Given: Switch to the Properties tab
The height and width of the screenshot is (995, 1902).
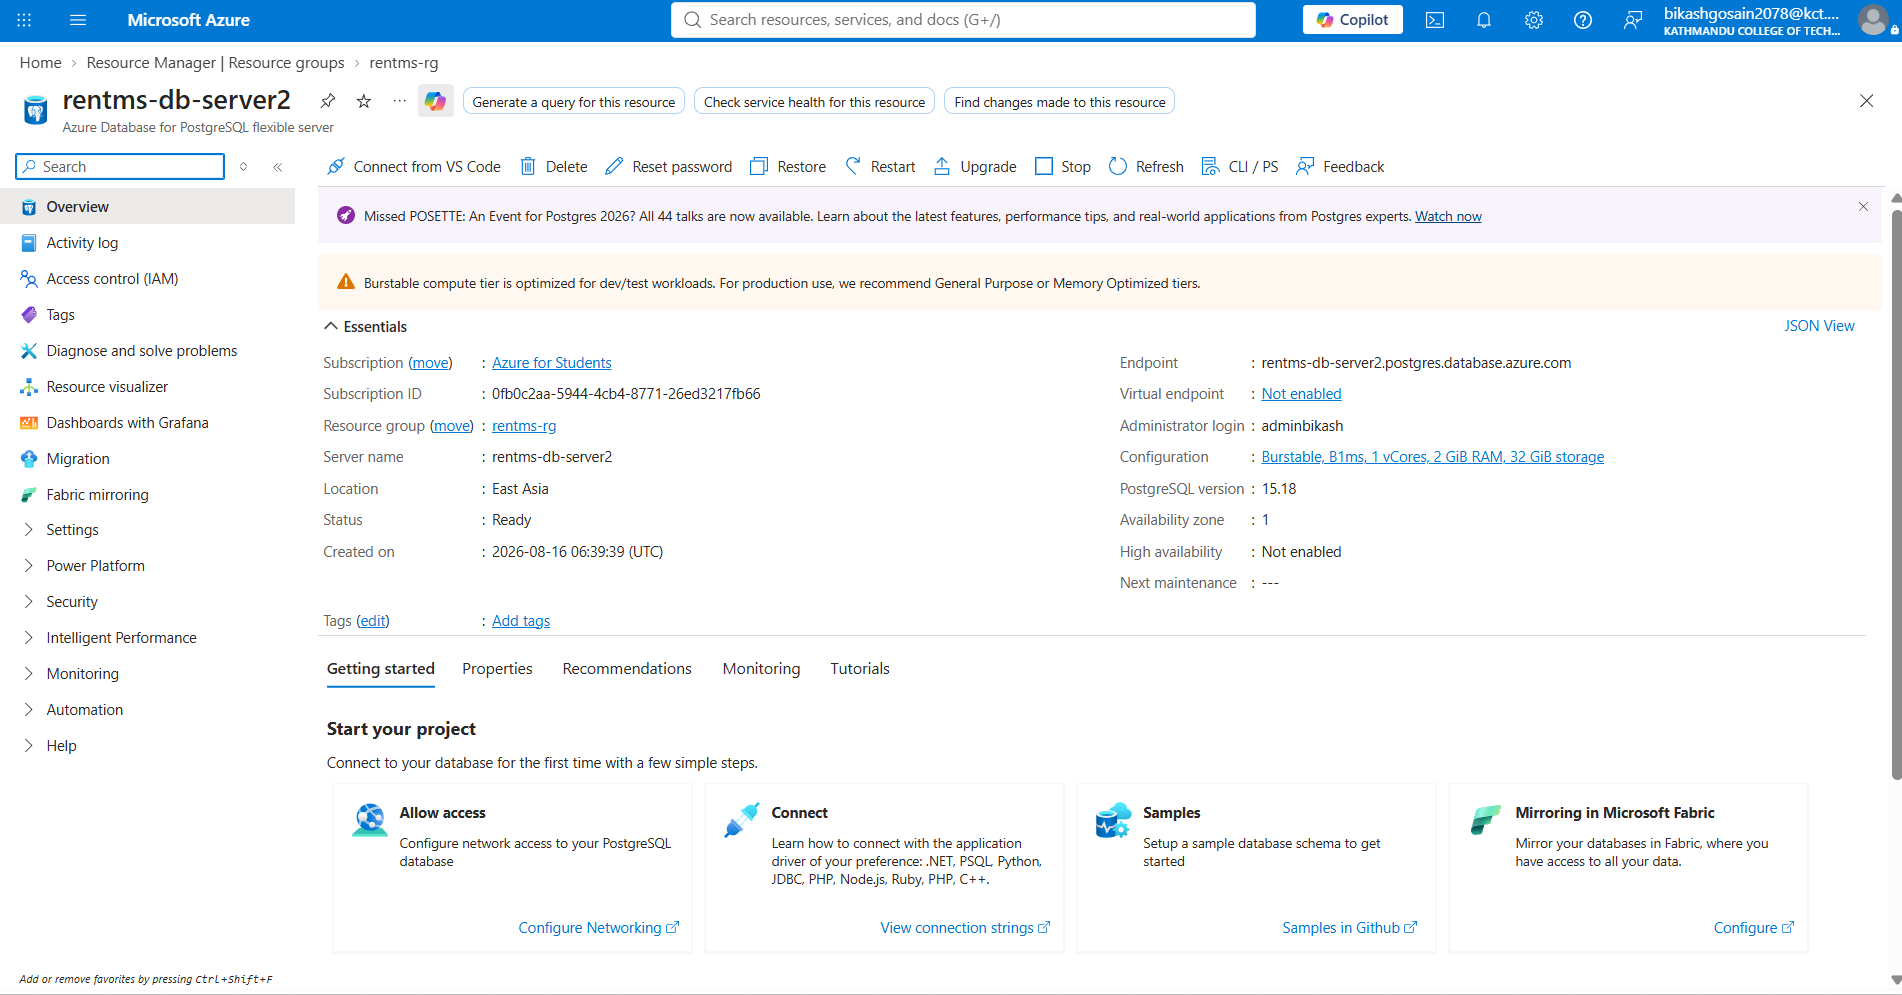Looking at the screenshot, I should click(x=497, y=669).
